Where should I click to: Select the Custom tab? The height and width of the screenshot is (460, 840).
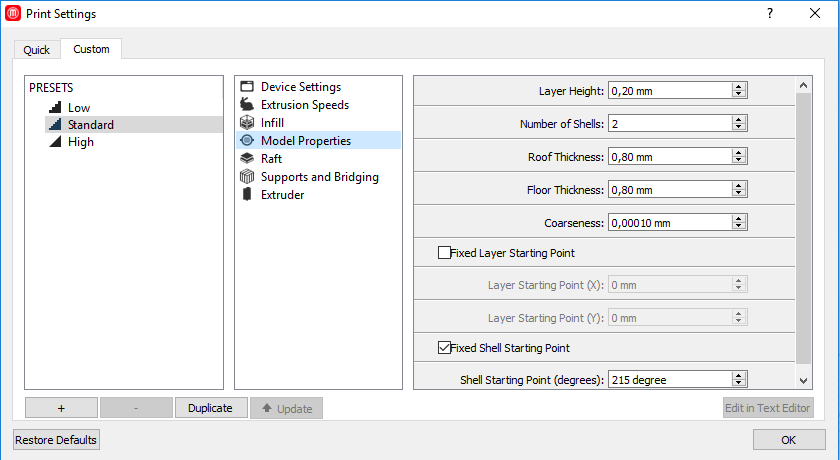(91, 49)
